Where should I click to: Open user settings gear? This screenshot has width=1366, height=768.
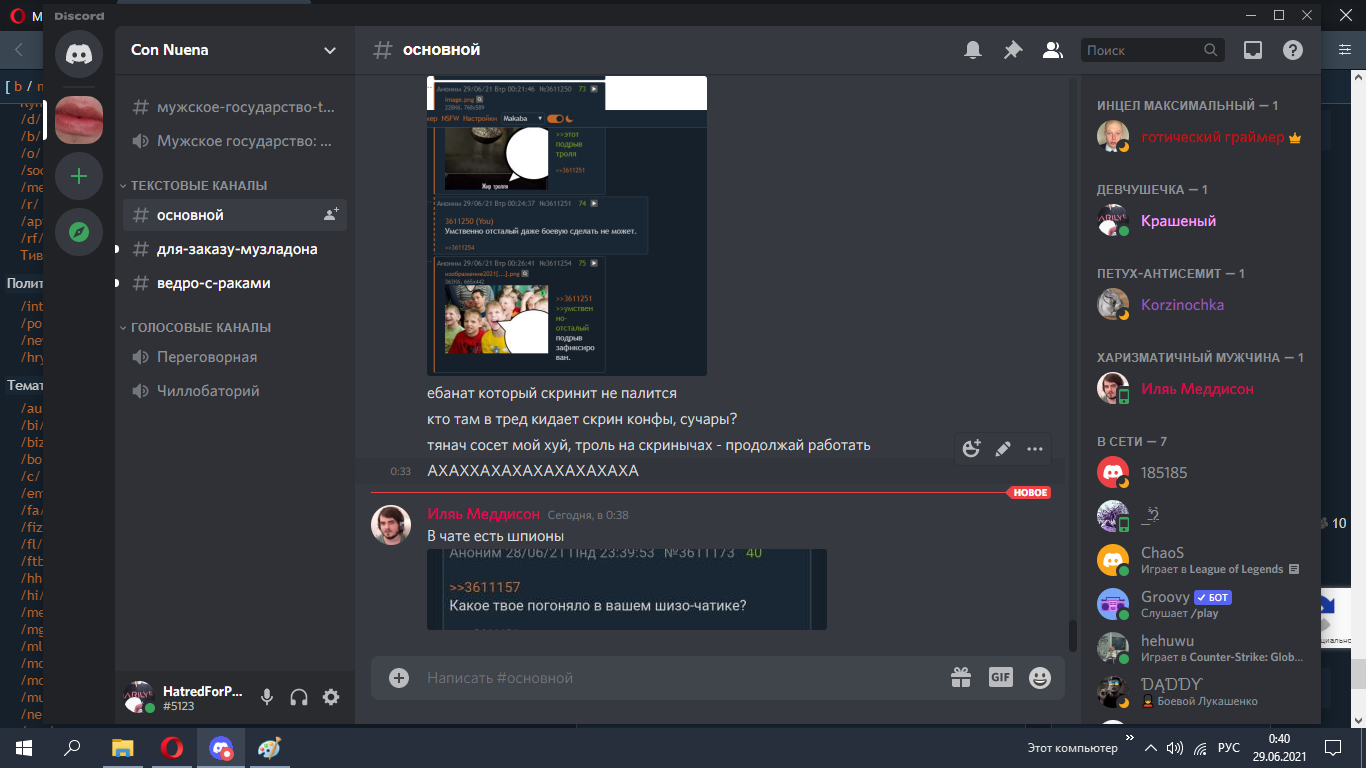click(331, 697)
